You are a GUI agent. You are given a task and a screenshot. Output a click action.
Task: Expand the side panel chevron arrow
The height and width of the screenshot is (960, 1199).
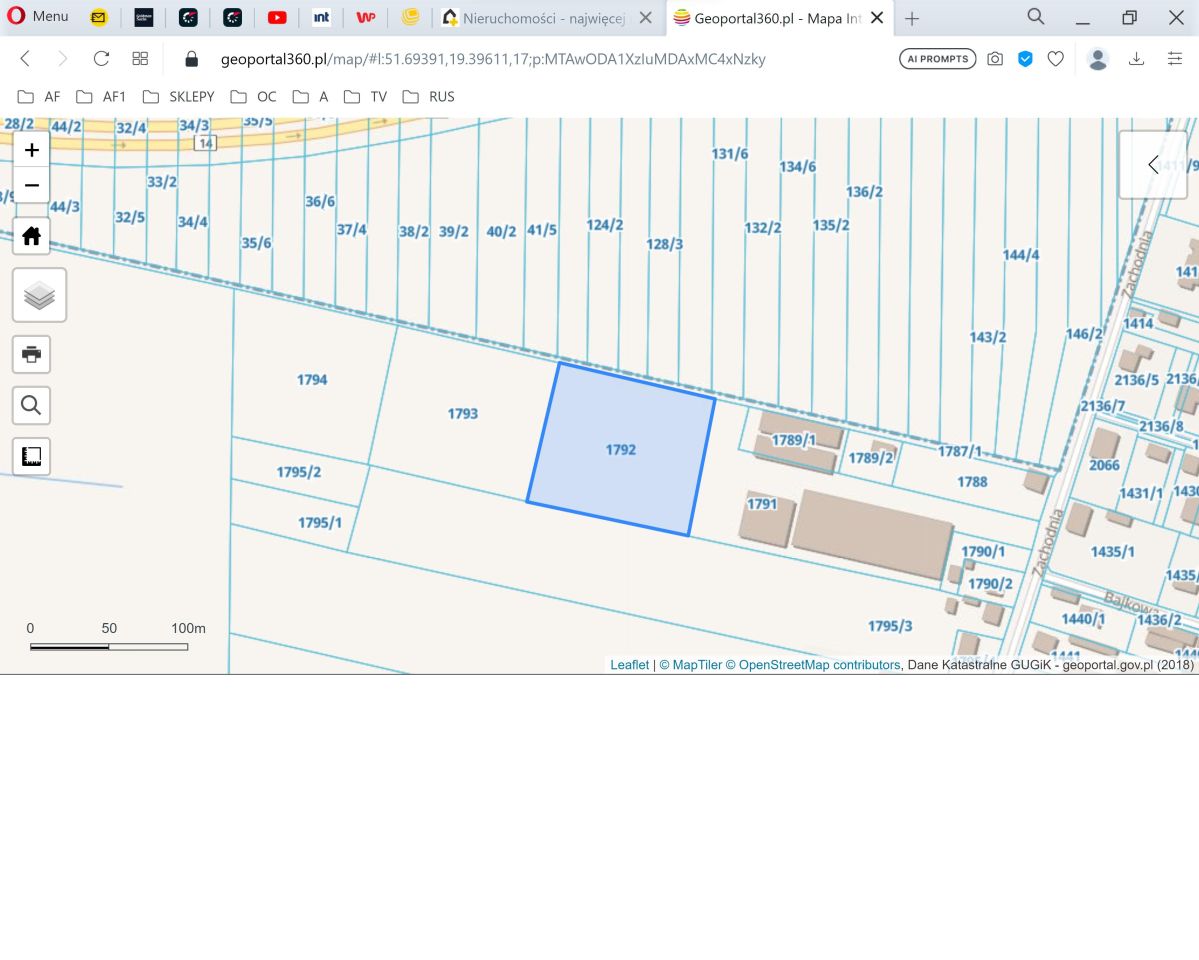(x=1153, y=165)
